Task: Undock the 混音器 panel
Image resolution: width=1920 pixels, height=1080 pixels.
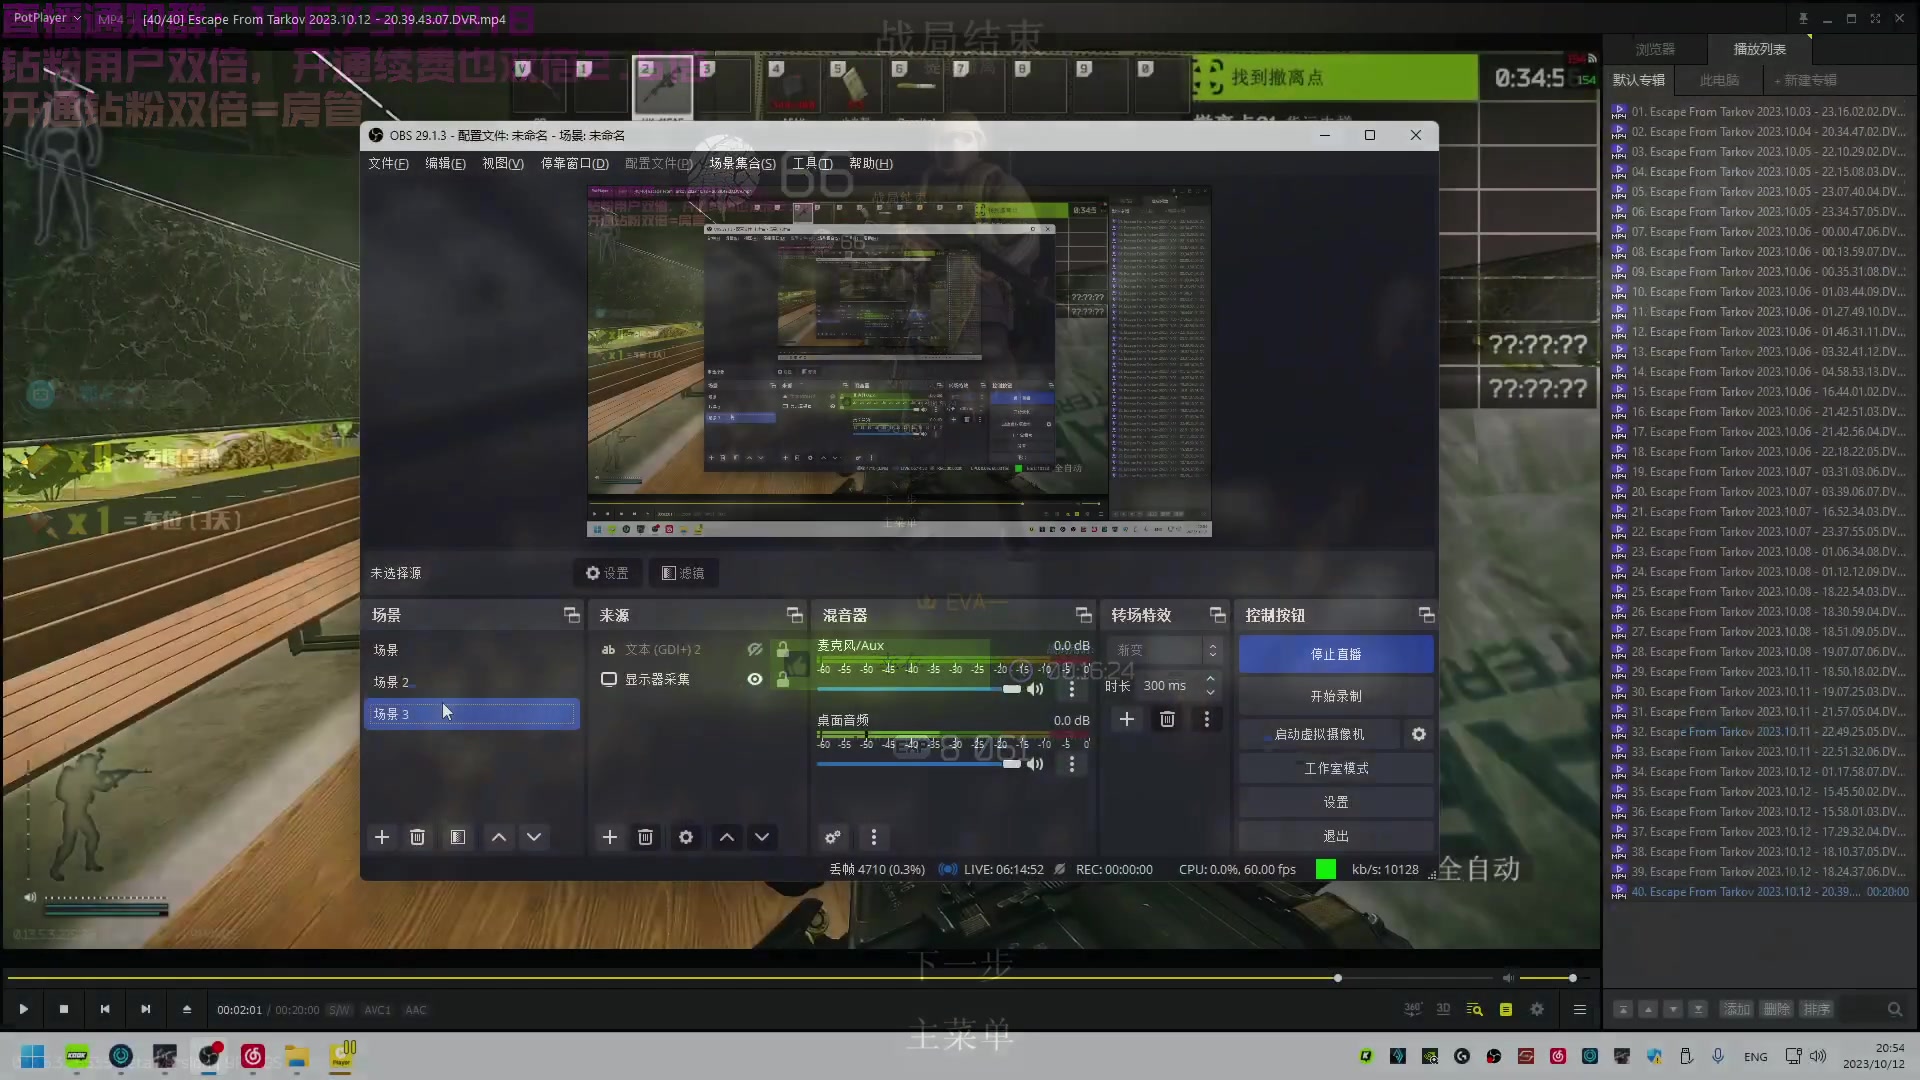Action: click(x=1083, y=615)
